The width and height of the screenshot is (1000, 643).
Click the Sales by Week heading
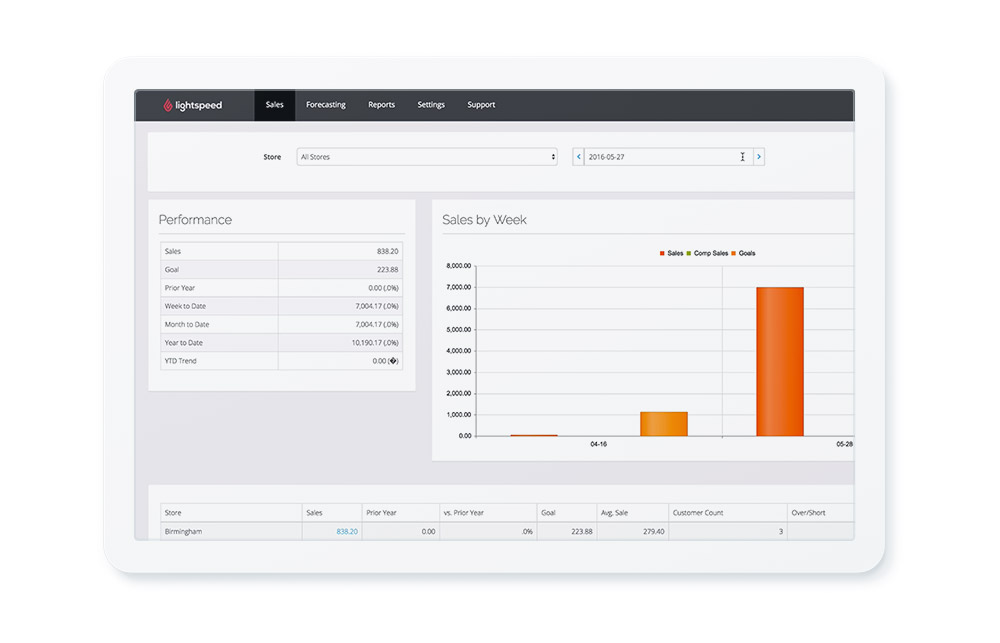484,220
